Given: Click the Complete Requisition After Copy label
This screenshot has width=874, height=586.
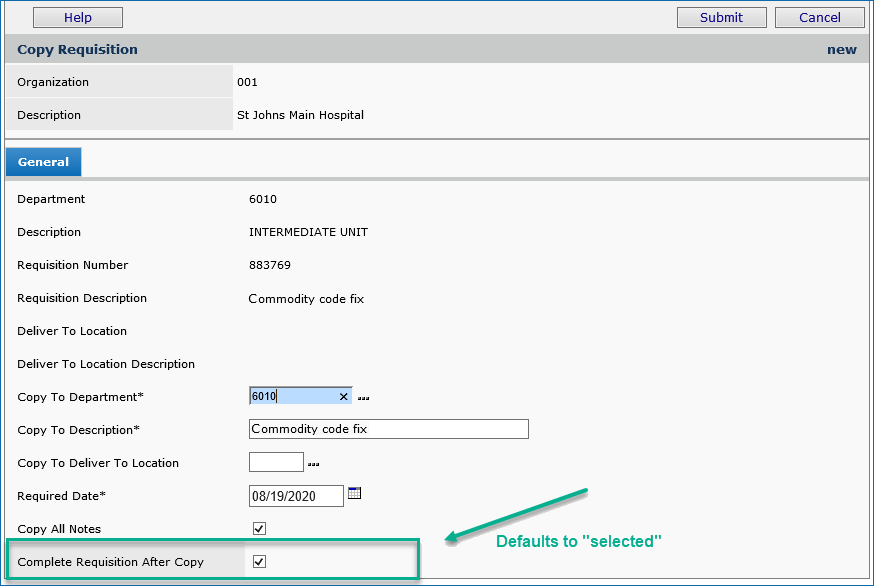Looking at the screenshot, I should point(110,562).
